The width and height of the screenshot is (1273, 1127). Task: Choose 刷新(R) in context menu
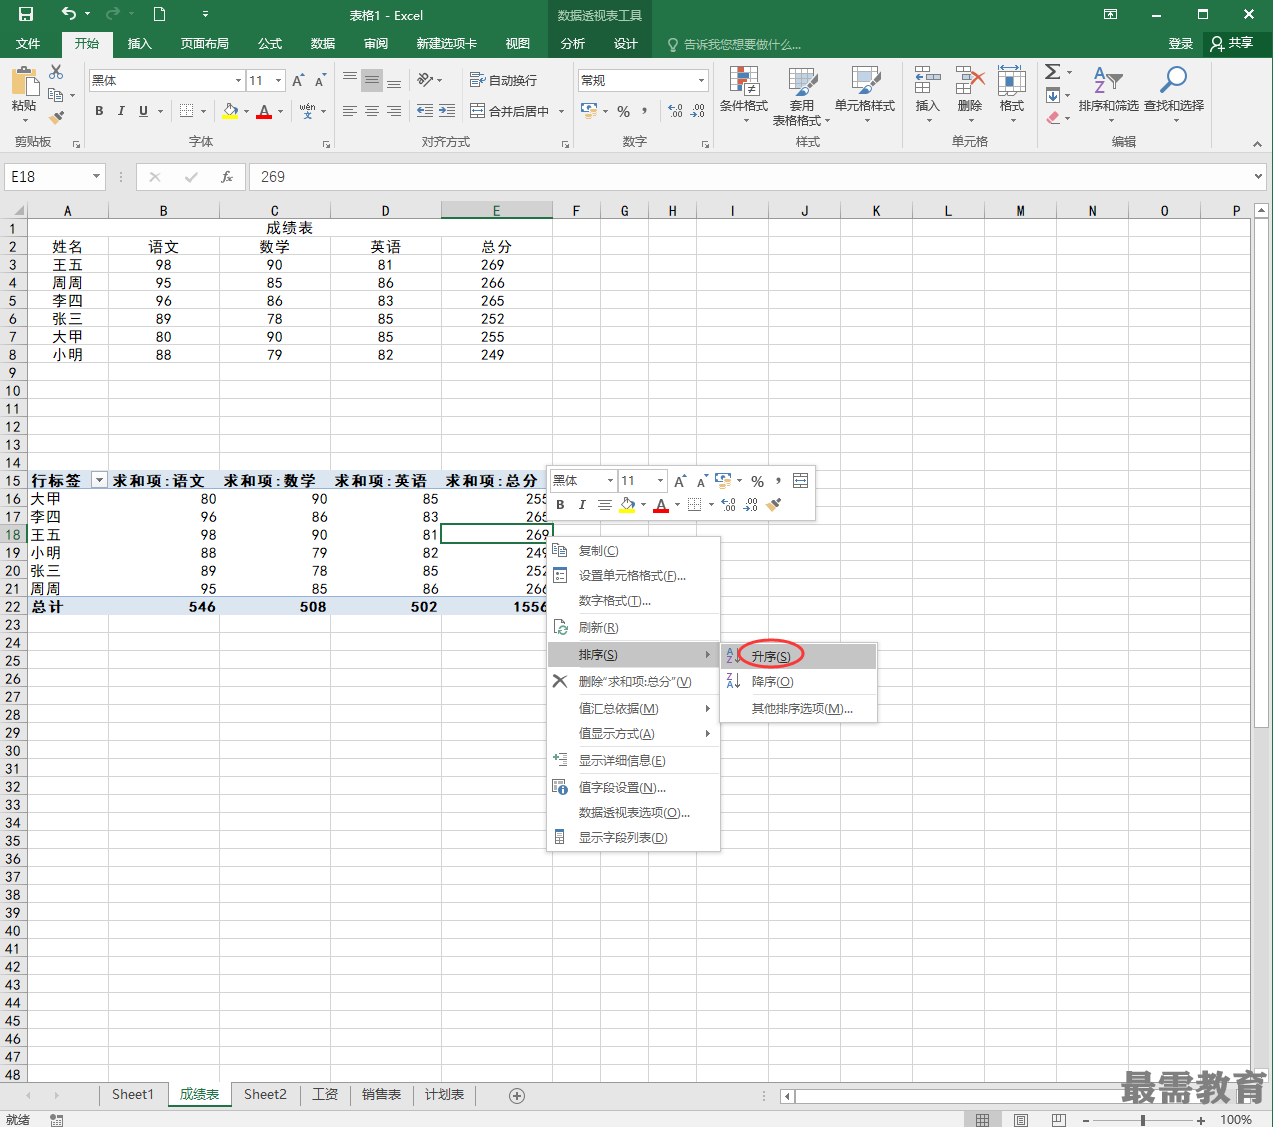coord(633,628)
